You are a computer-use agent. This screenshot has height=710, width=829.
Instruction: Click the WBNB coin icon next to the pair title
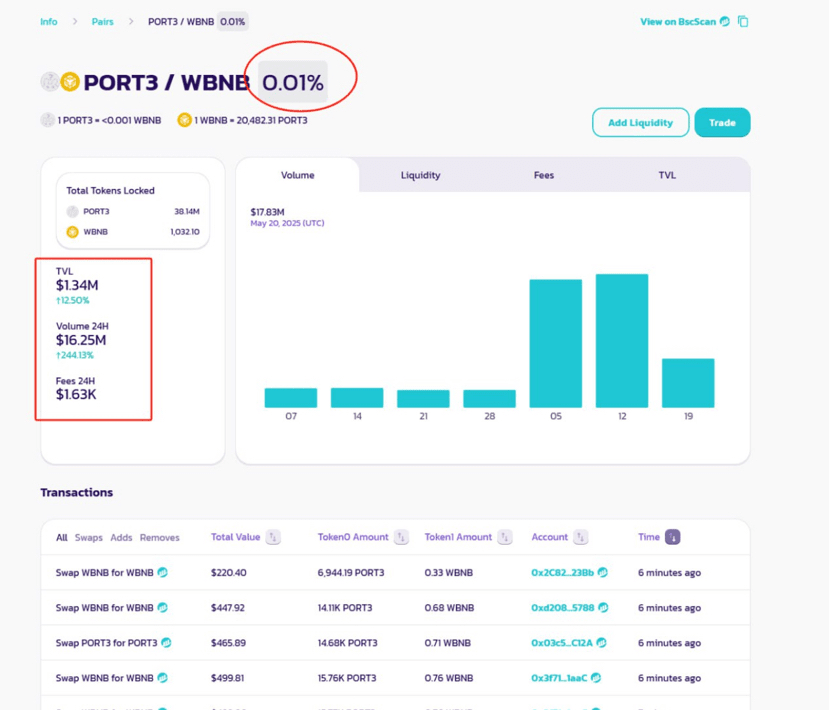pyautogui.click(x=69, y=82)
